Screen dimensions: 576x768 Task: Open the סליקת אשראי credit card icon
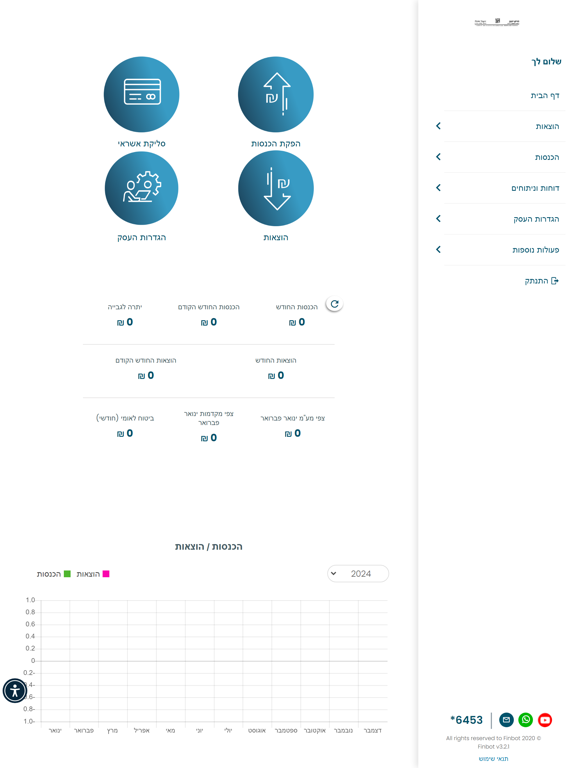tap(142, 95)
